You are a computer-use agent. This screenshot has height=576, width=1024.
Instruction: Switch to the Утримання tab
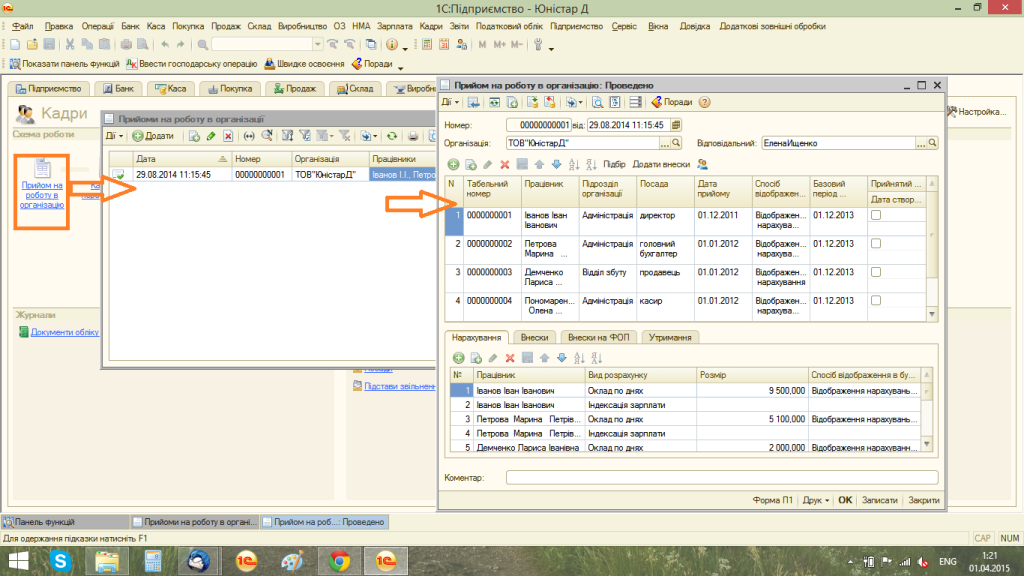point(670,338)
